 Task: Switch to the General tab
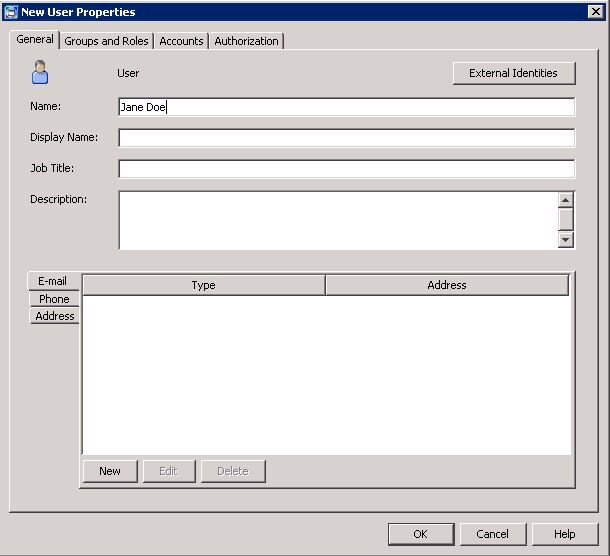coord(35,40)
